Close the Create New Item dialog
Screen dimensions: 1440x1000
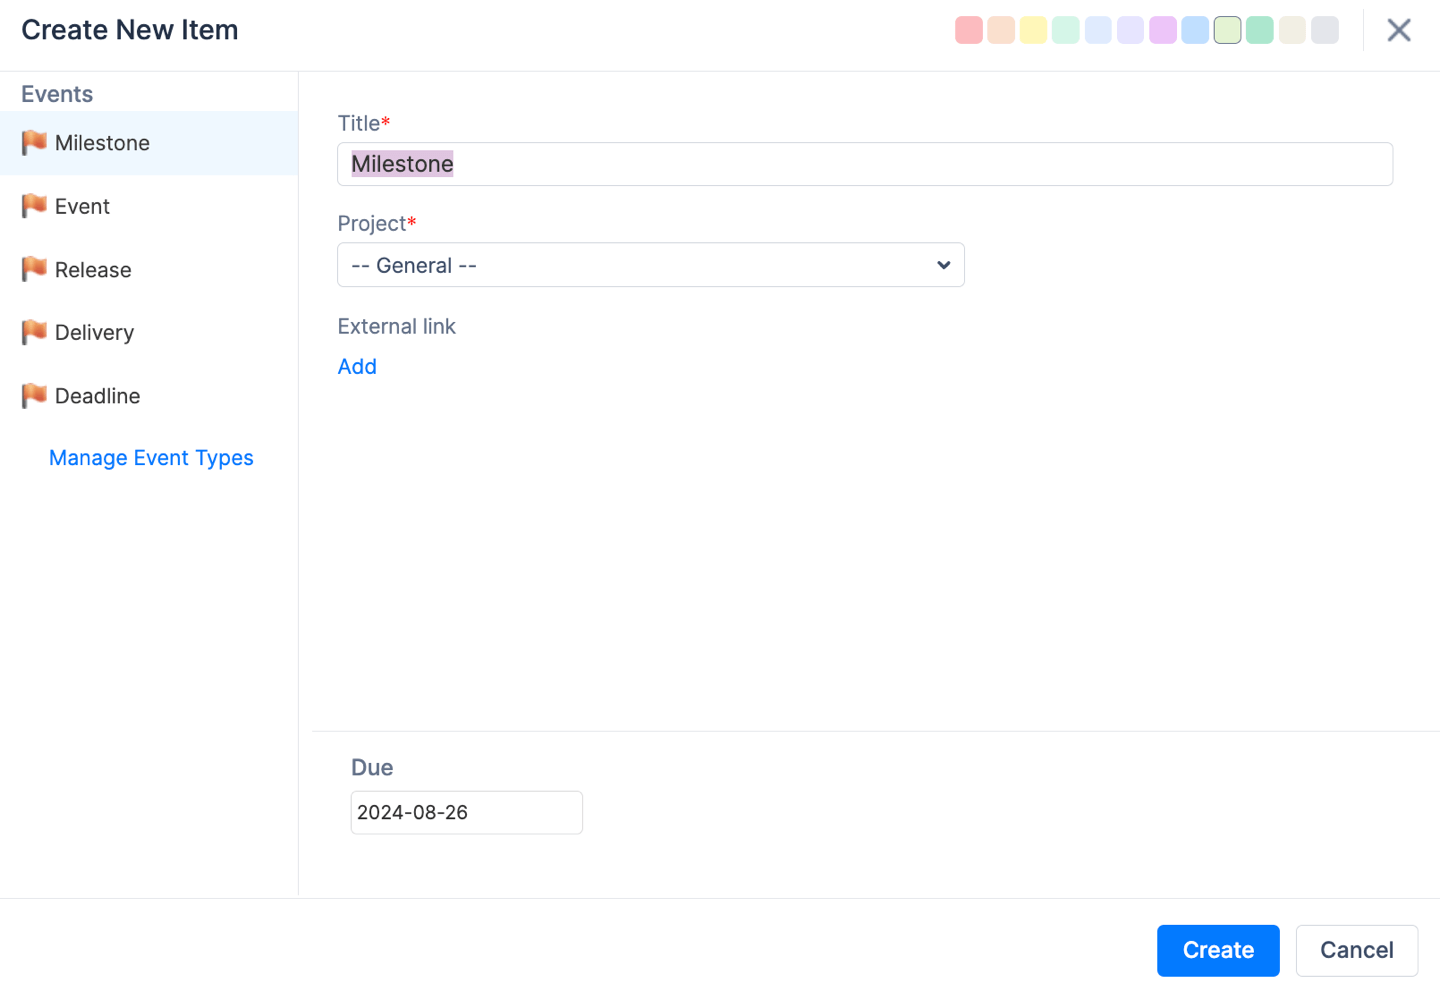coord(1398,30)
